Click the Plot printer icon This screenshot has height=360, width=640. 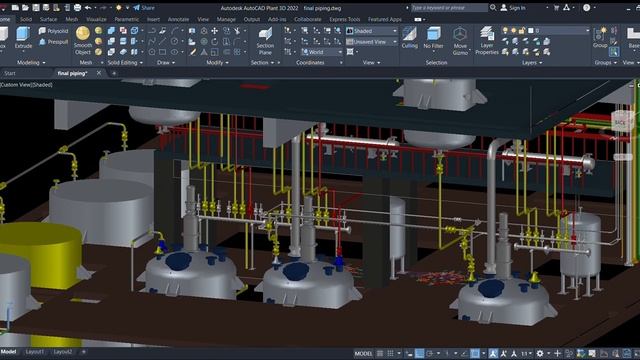[77, 7]
